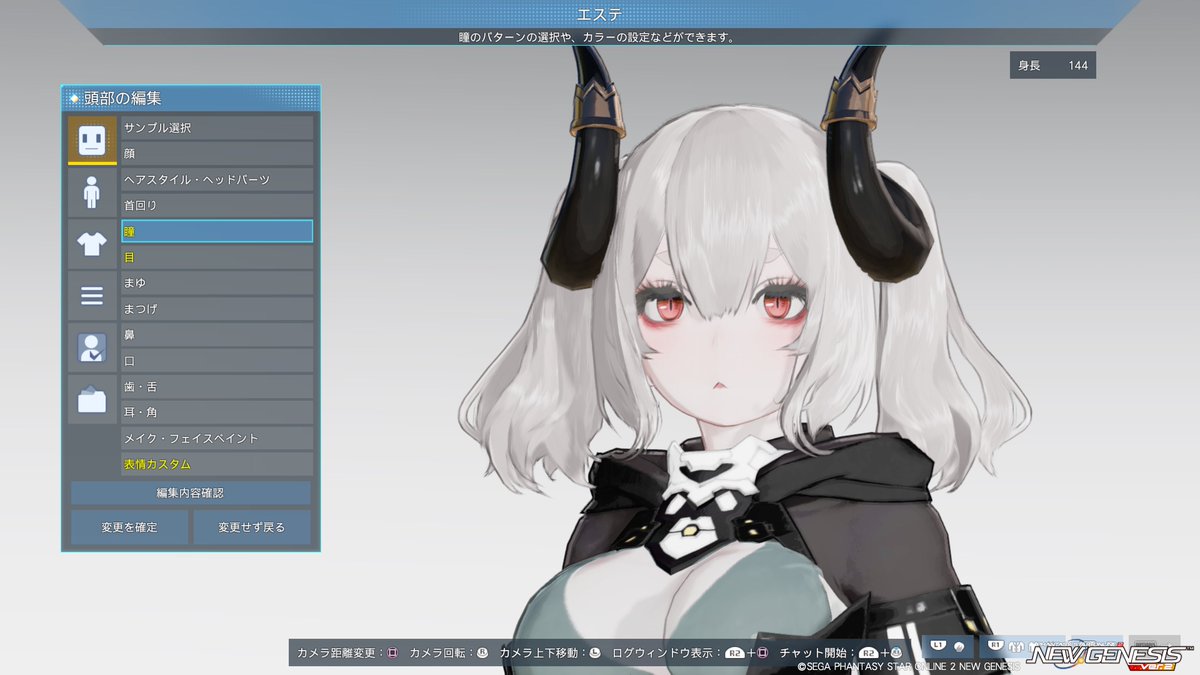Choose the highlighted 瞳 pupil entry
The height and width of the screenshot is (675, 1200).
click(x=217, y=231)
